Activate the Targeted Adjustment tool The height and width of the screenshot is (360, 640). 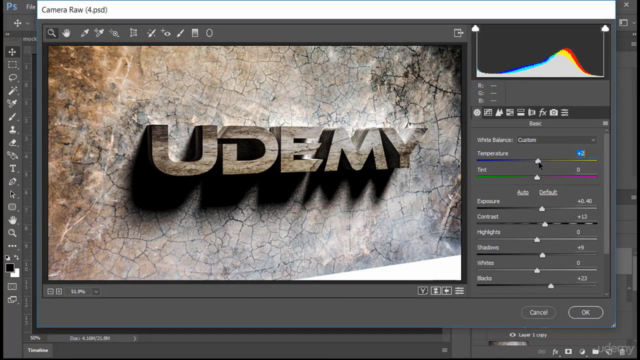[114, 33]
